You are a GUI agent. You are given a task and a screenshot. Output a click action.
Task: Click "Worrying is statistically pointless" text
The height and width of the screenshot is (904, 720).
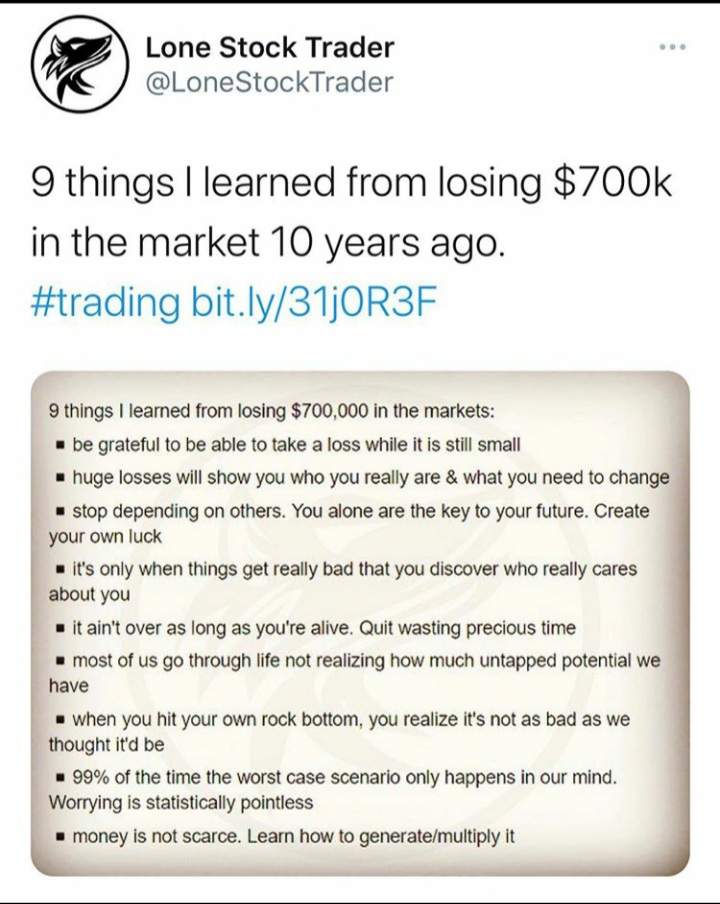pyautogui.click(x=181, y=802)
